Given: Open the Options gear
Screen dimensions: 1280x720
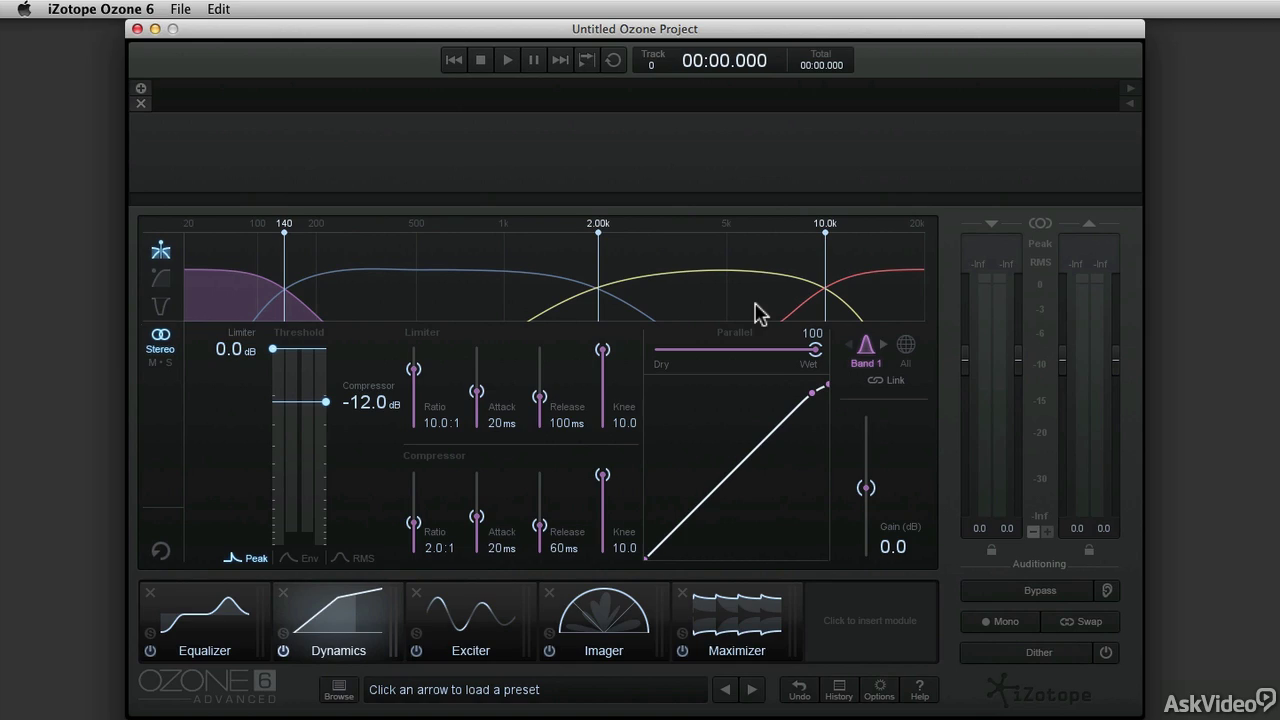Looking at the screenshot, I should (x=879, y=690).
